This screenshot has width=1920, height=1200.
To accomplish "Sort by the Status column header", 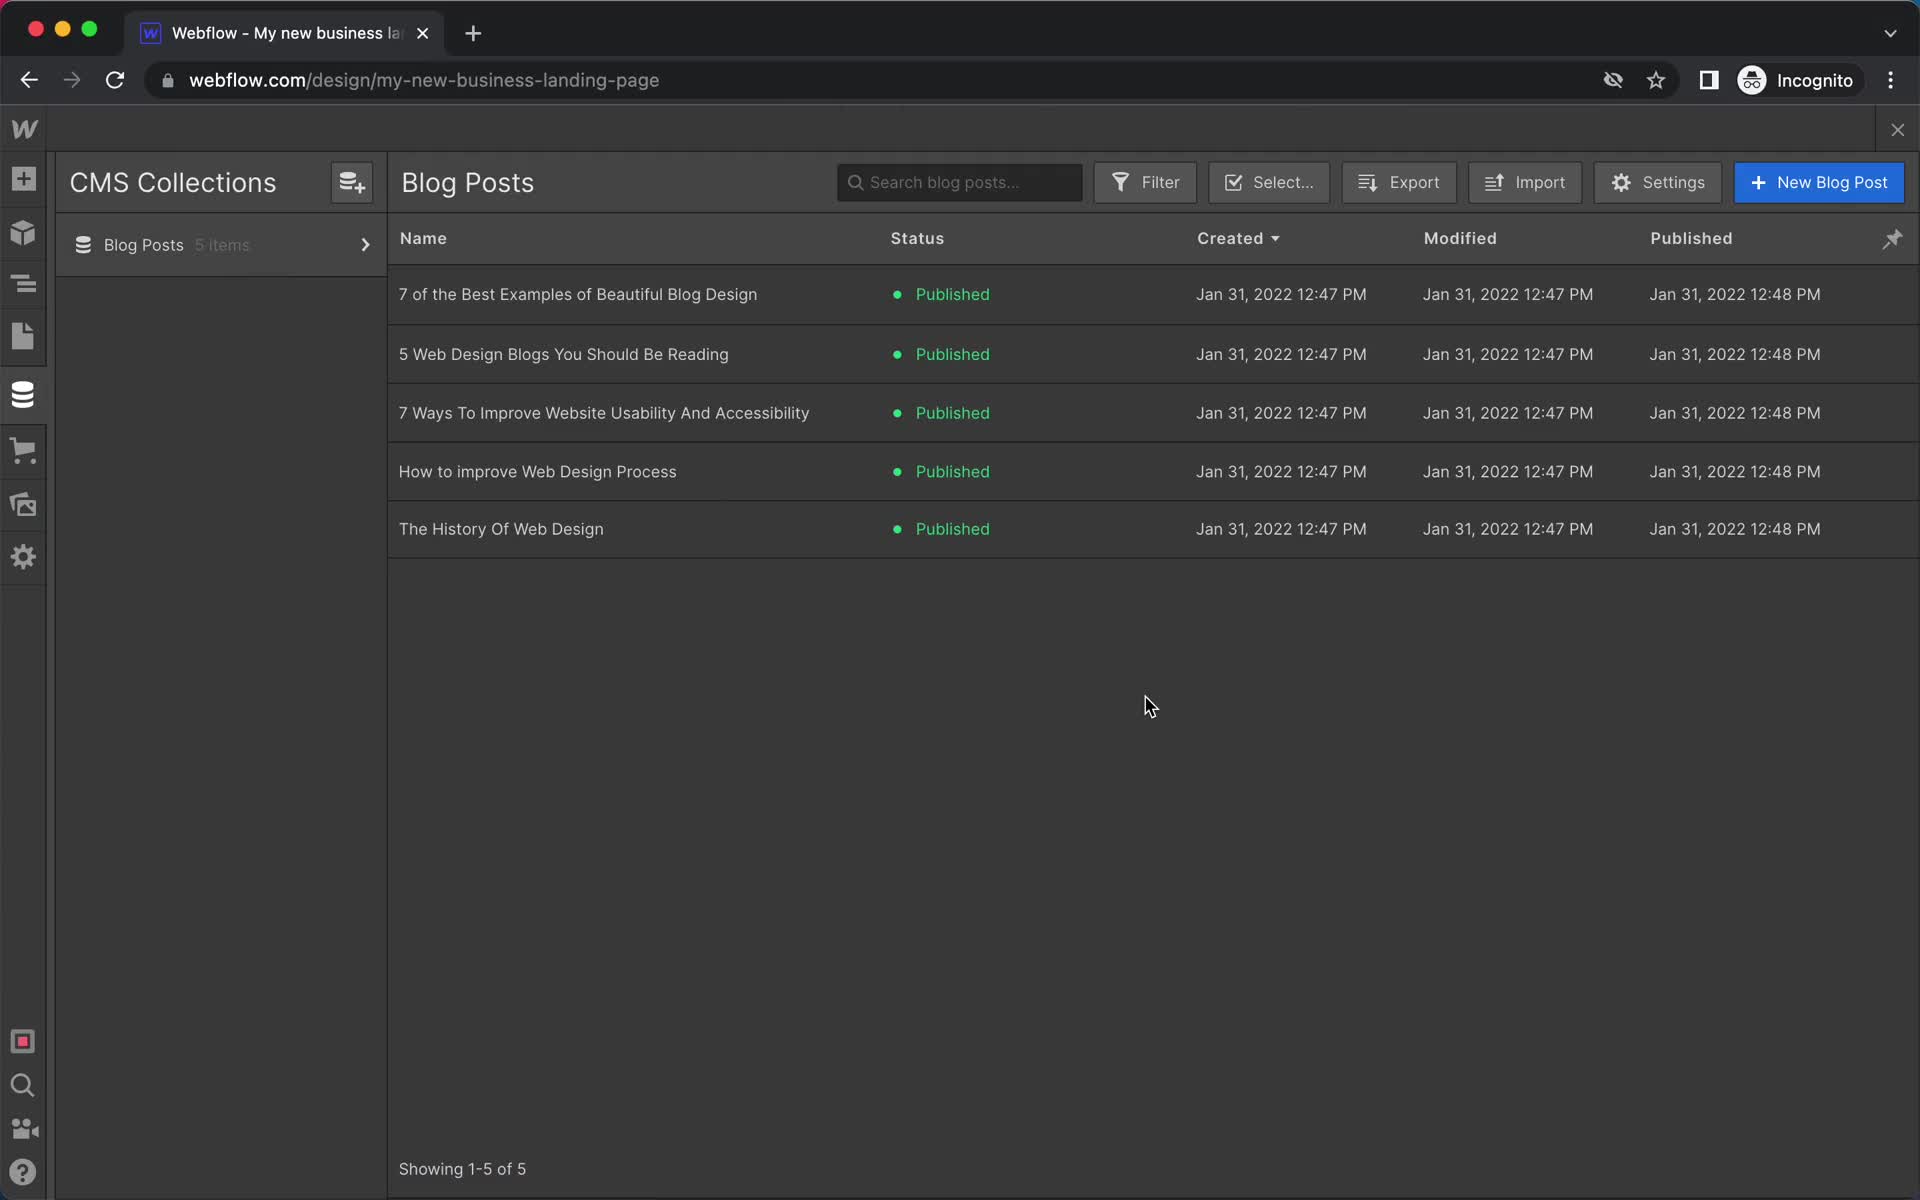I will point(917,239).
